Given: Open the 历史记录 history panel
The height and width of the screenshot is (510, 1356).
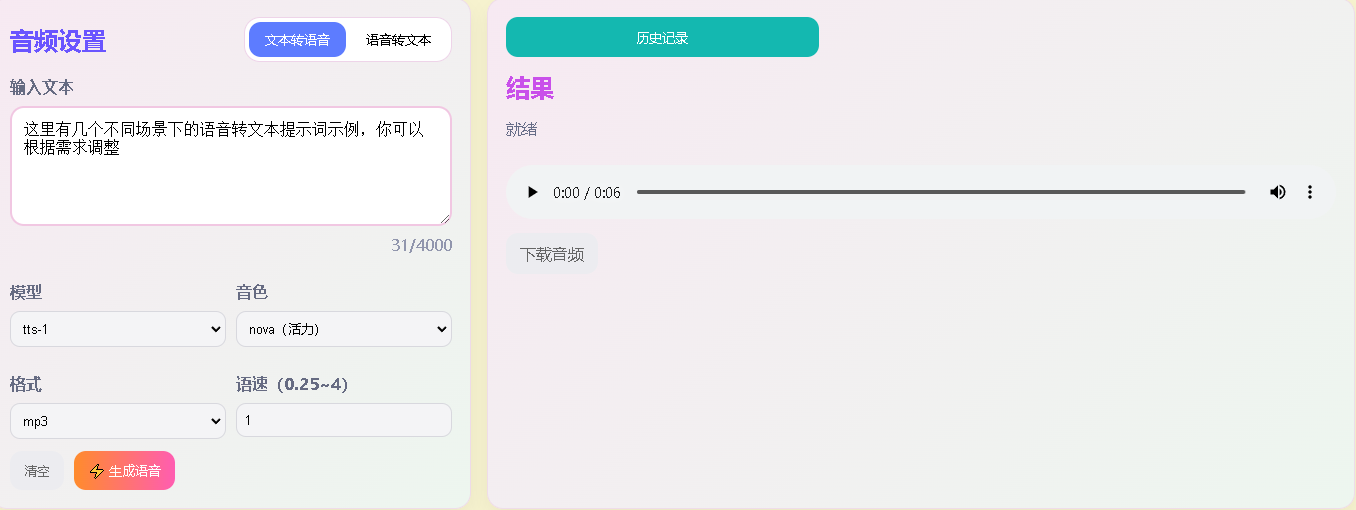Looking at the screenshot, I should (662, 38).
